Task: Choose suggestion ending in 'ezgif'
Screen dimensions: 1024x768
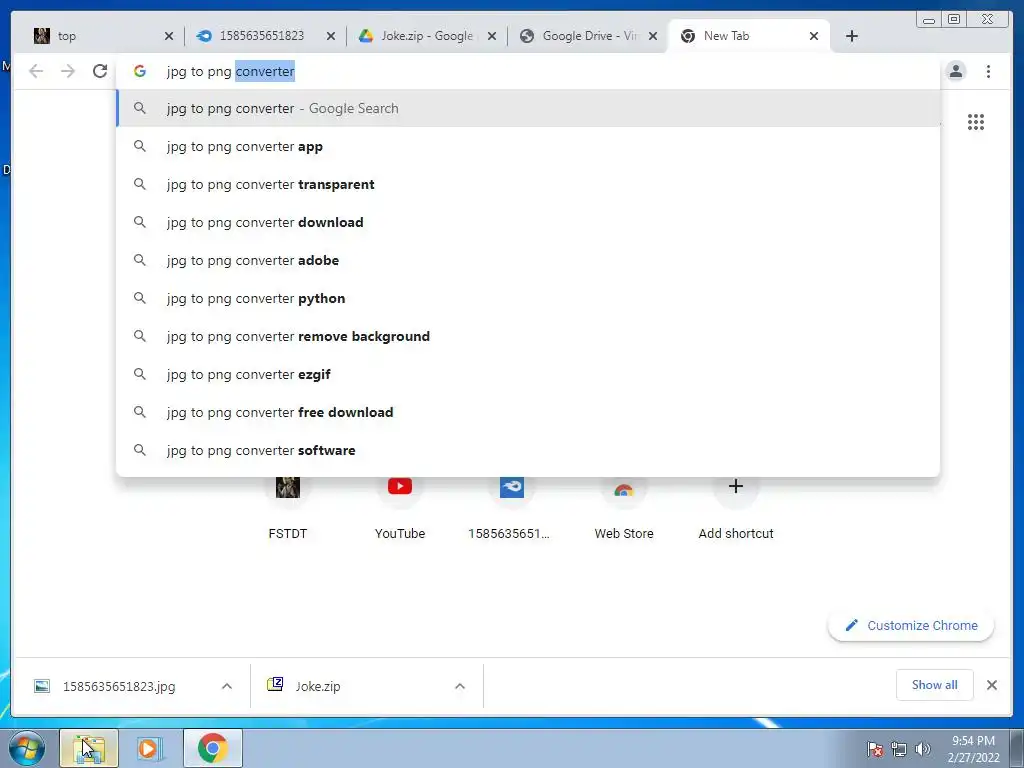Action: 528,374
